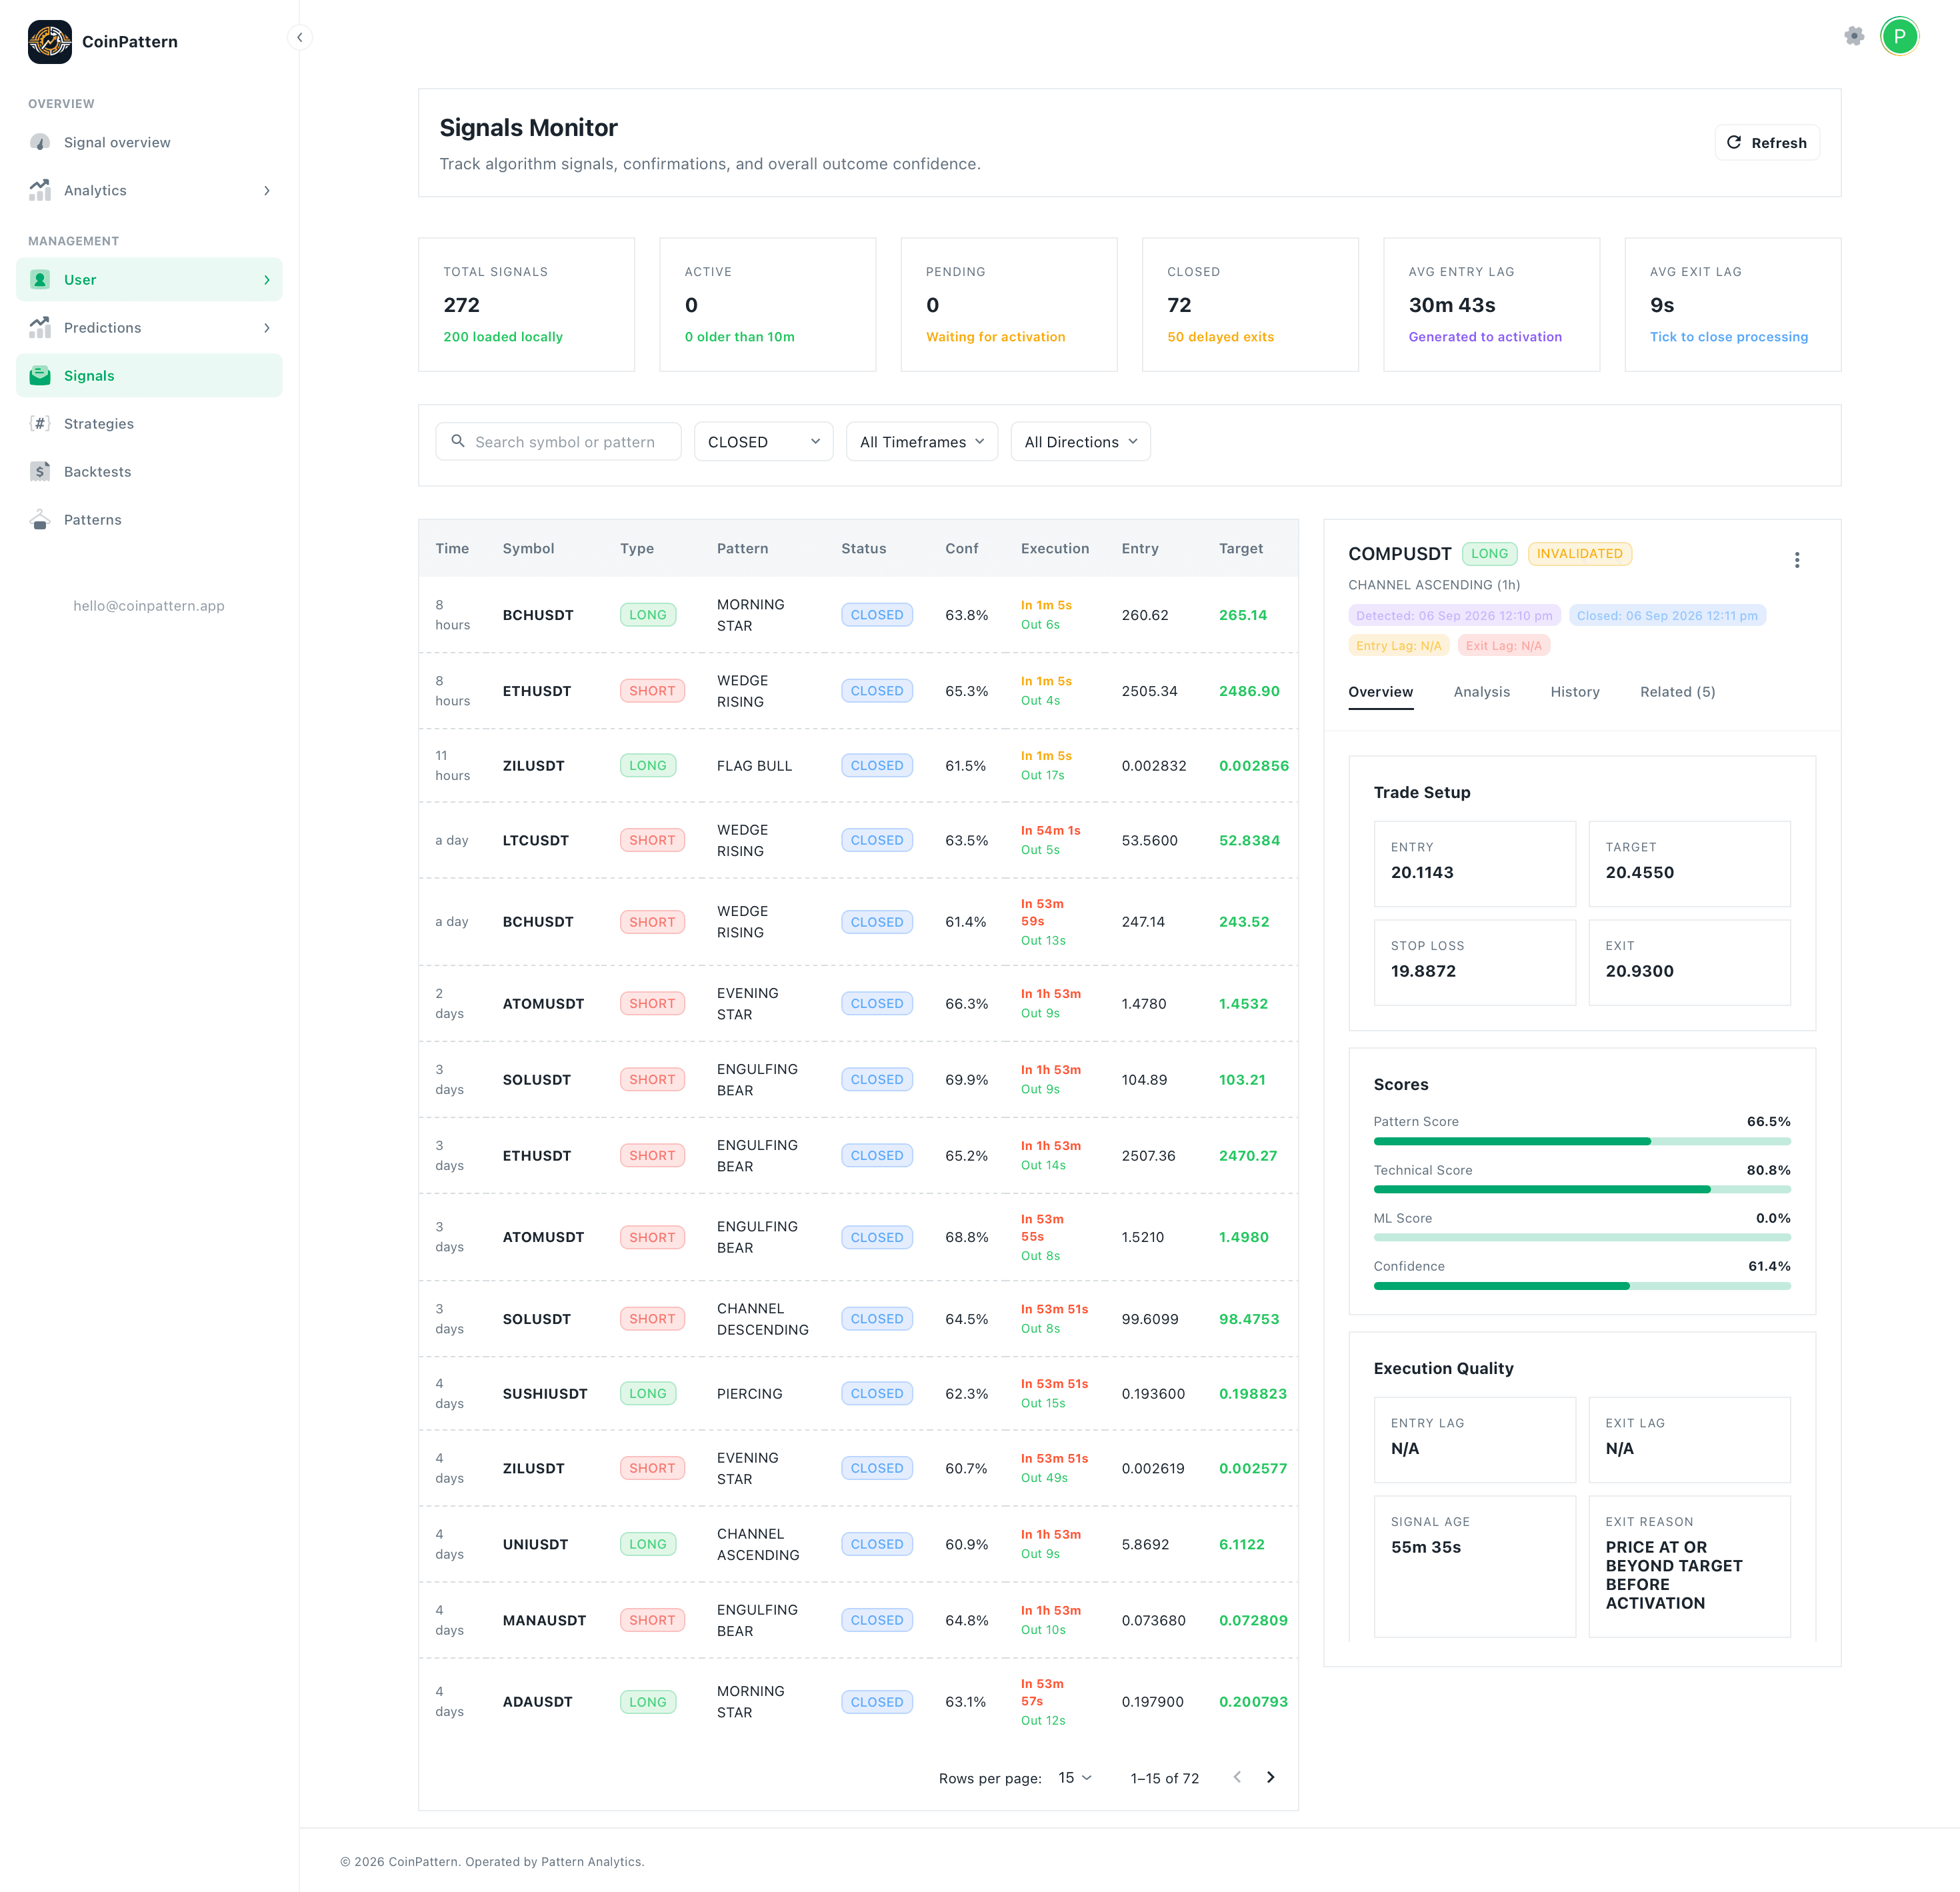Open the All Directions dropdown
The width and height of the screenshot is (1960, 1892).
coord(1080,442)
